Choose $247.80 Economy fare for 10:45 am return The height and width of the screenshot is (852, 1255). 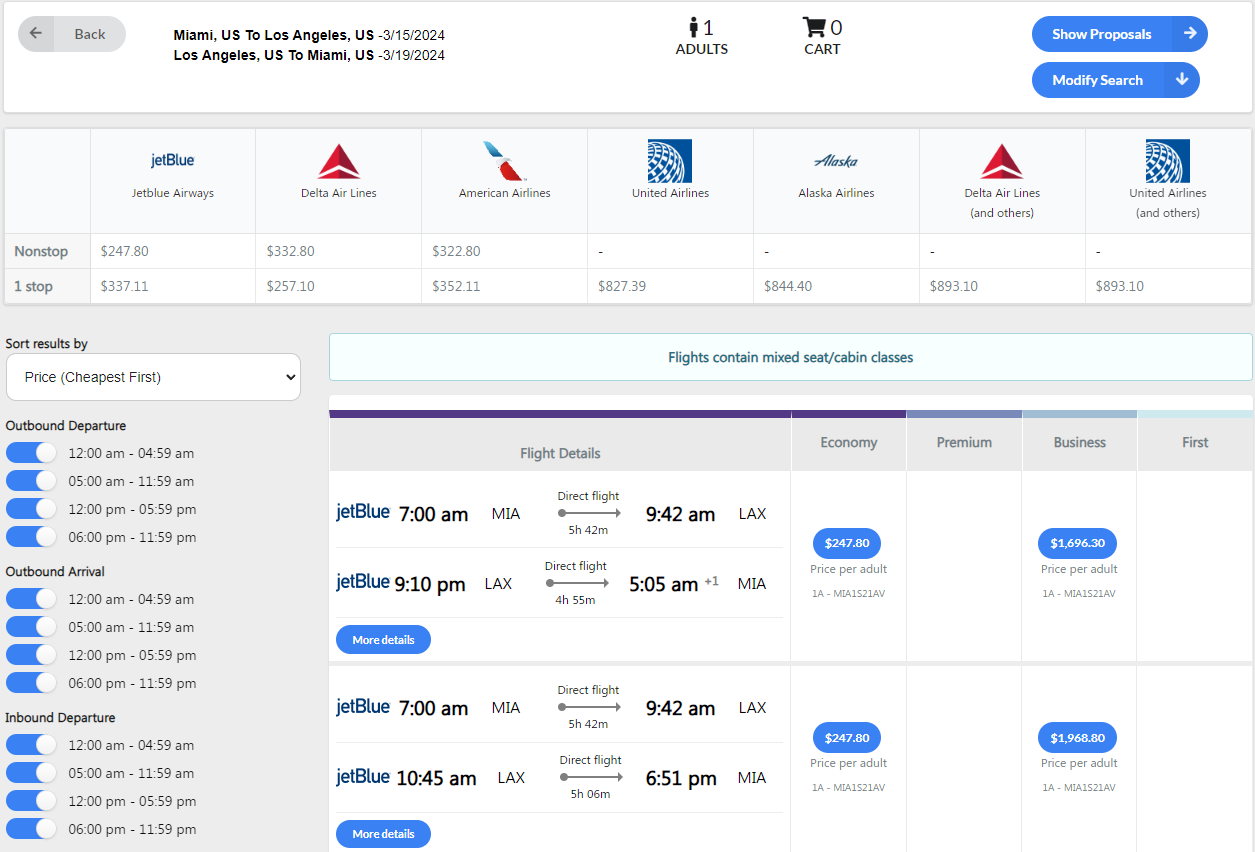pyautogui.click(x=847, y=737)
